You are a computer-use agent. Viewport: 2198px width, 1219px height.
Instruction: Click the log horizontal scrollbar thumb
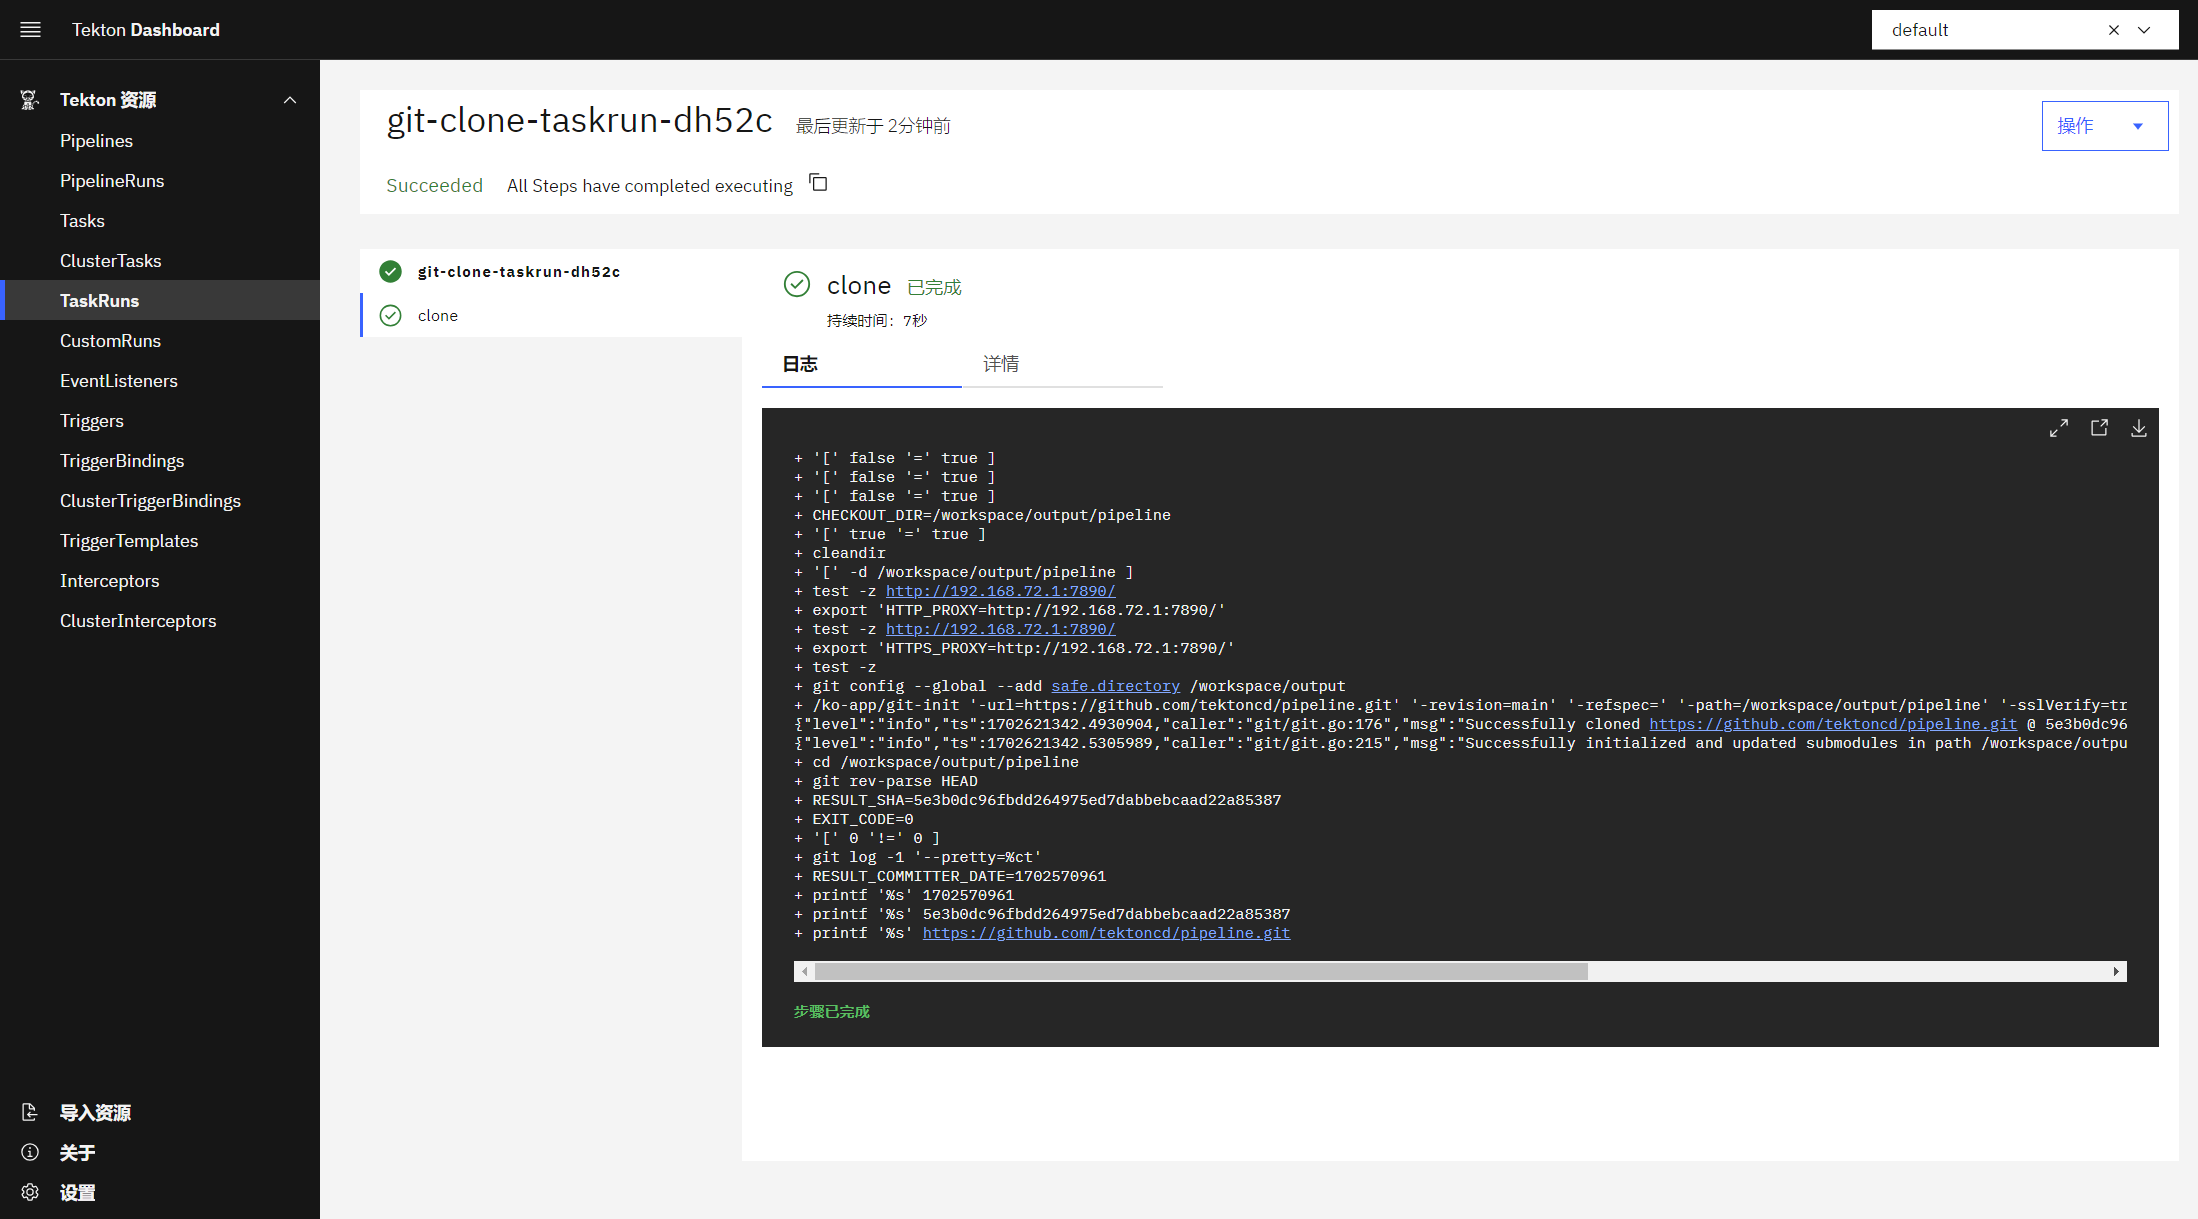(1201, 971)
